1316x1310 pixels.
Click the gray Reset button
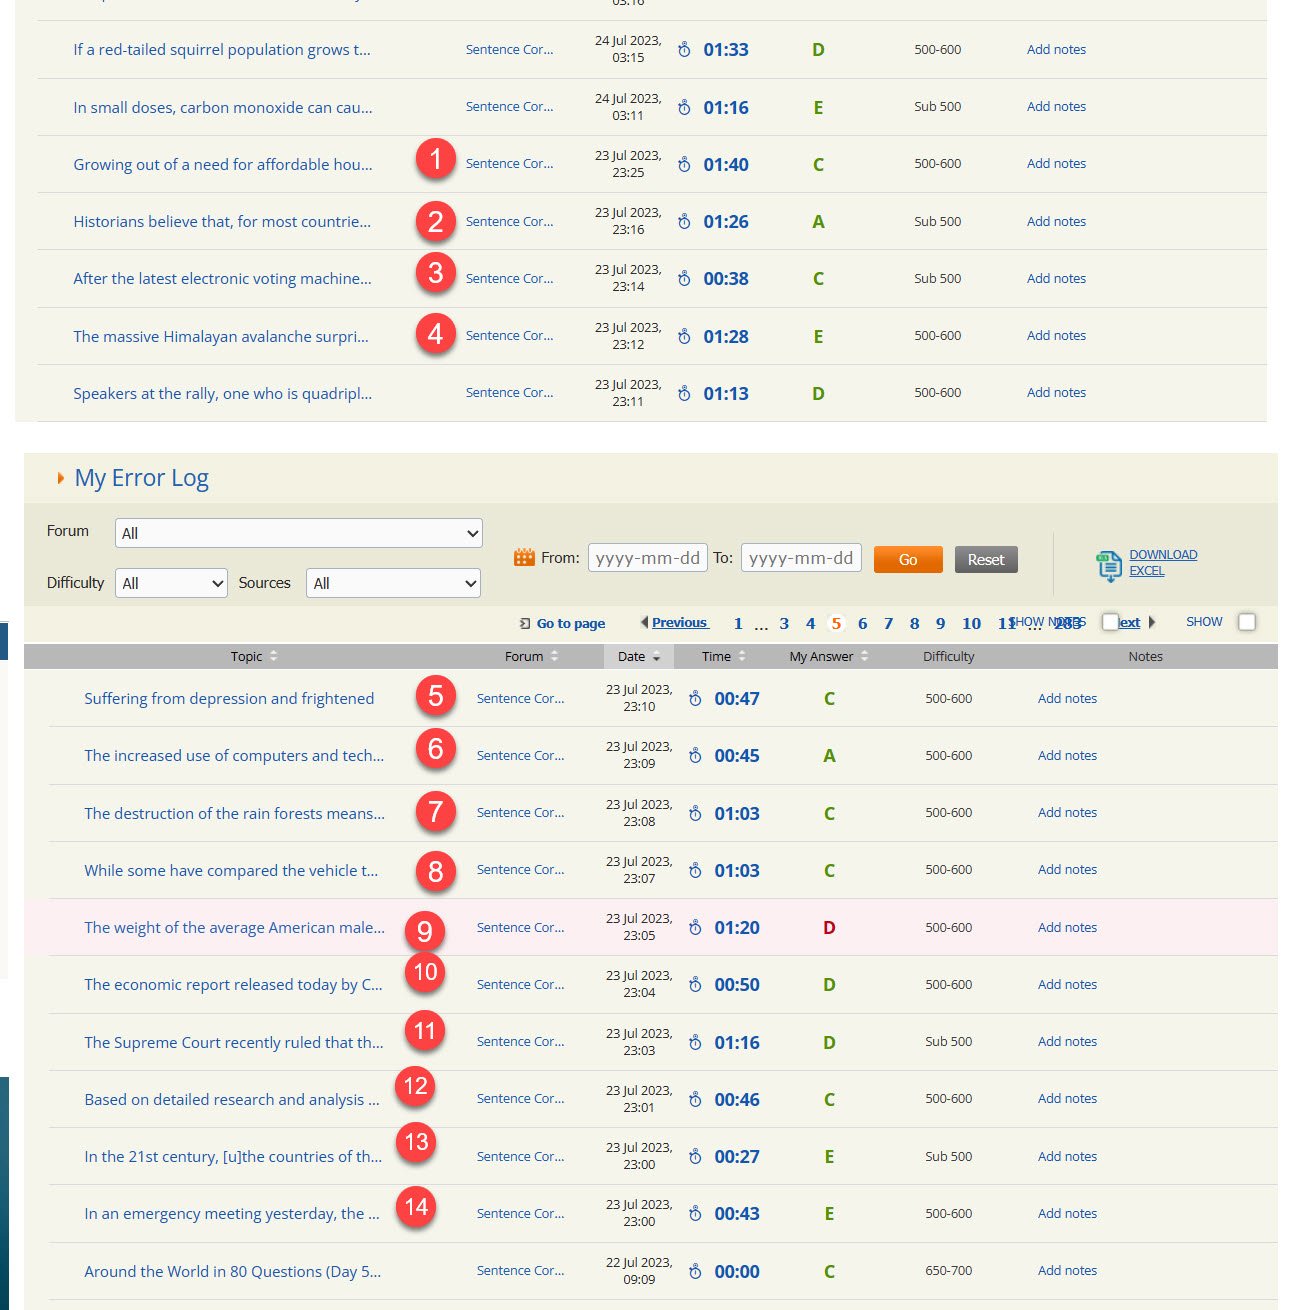click(x=985, y=560)
